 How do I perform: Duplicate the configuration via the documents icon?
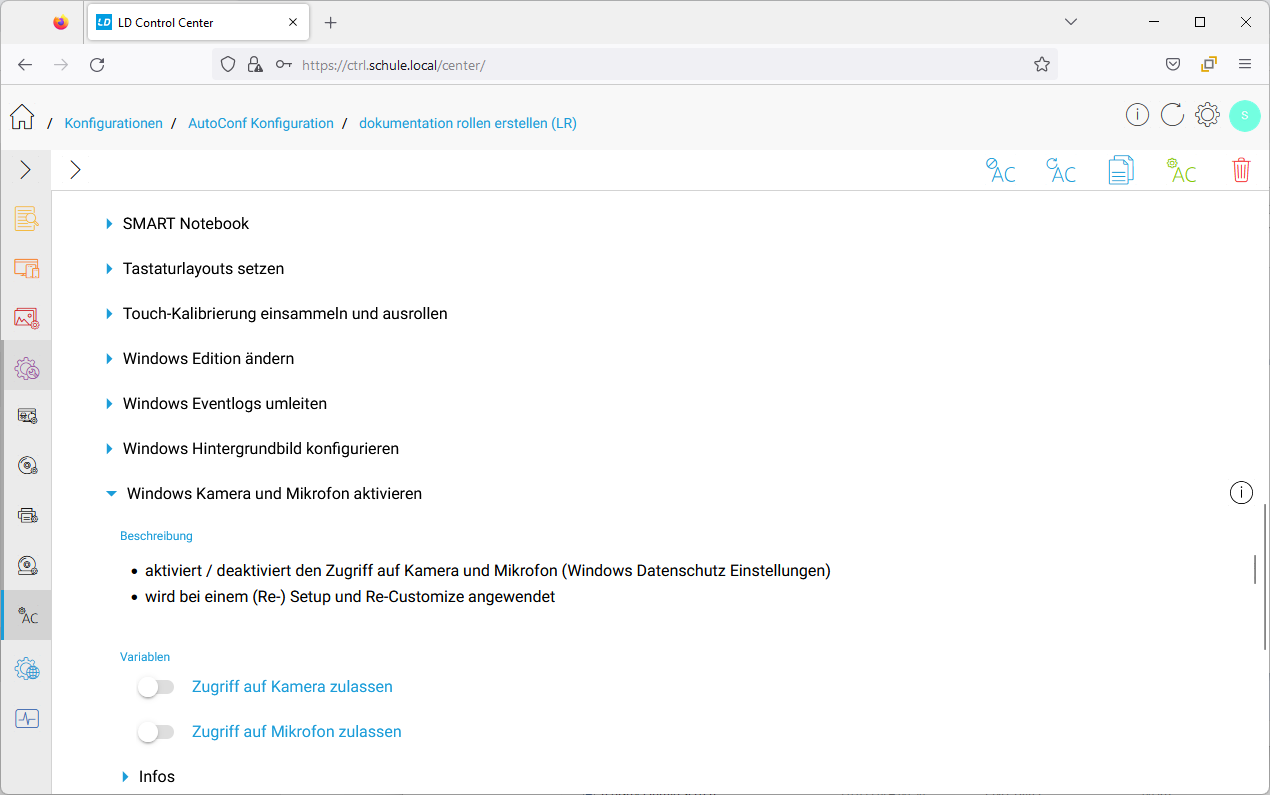[1121, 170]
